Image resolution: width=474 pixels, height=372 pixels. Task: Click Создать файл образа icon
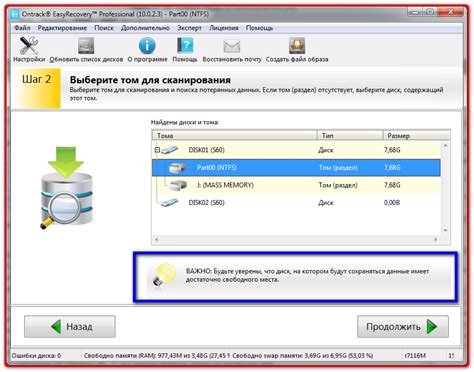pyautogui.click(x=297, y=46)
